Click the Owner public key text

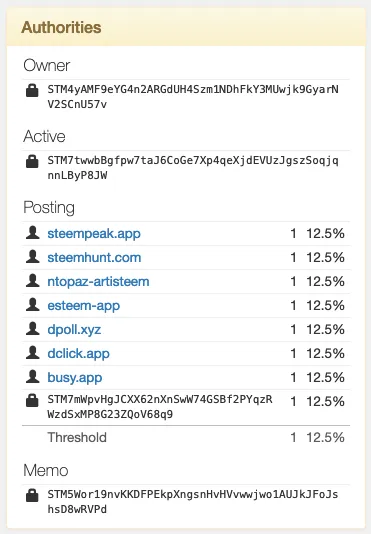(x=193, y=97)
